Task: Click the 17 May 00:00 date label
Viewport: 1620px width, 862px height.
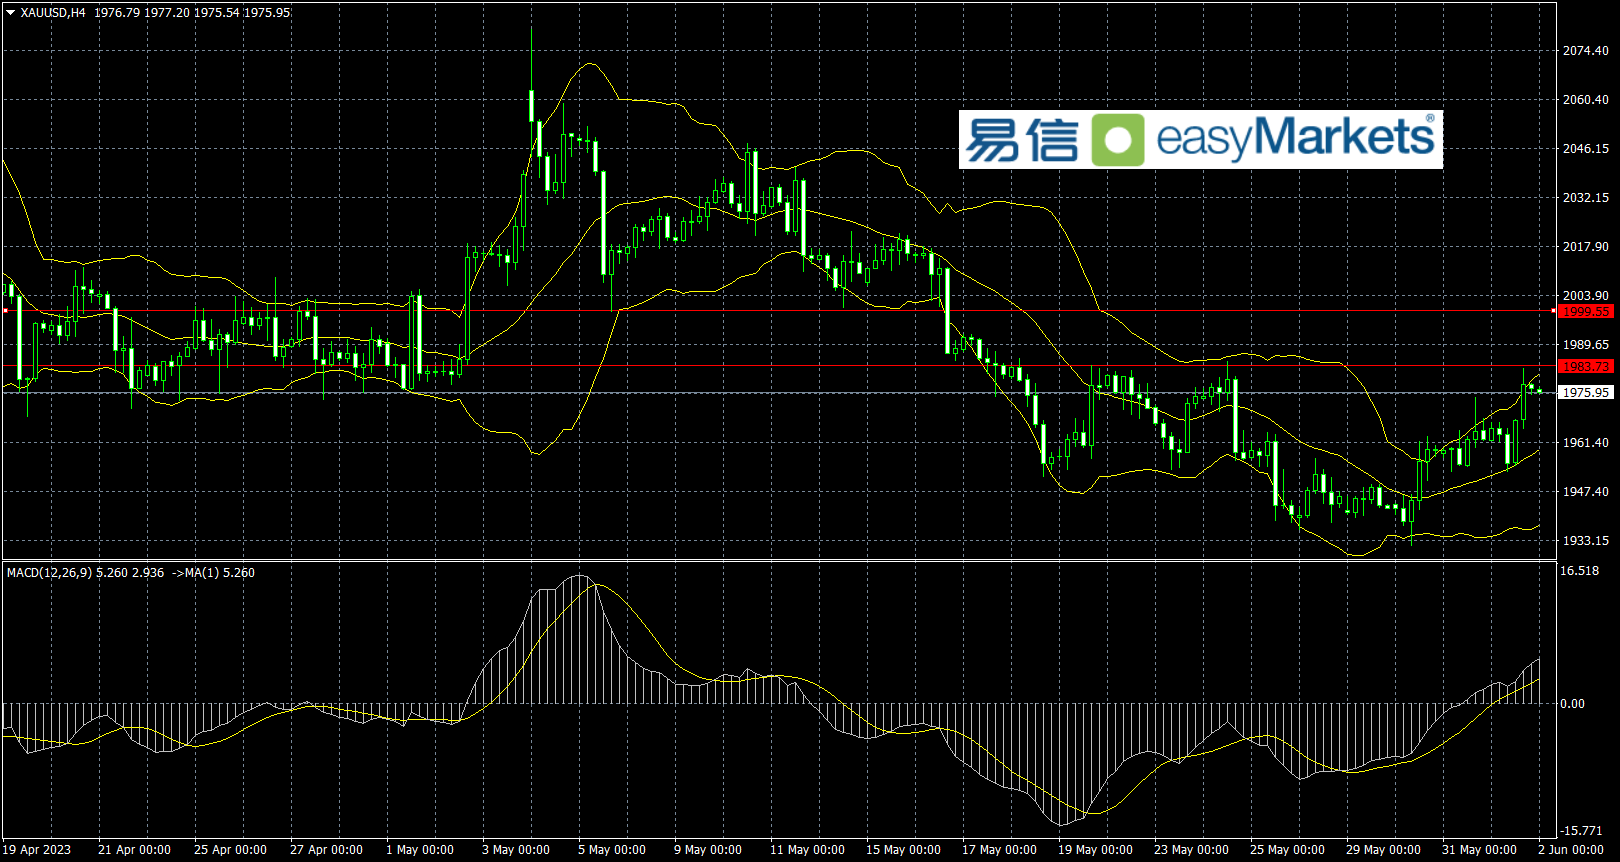Action: [x=999, y=850]
